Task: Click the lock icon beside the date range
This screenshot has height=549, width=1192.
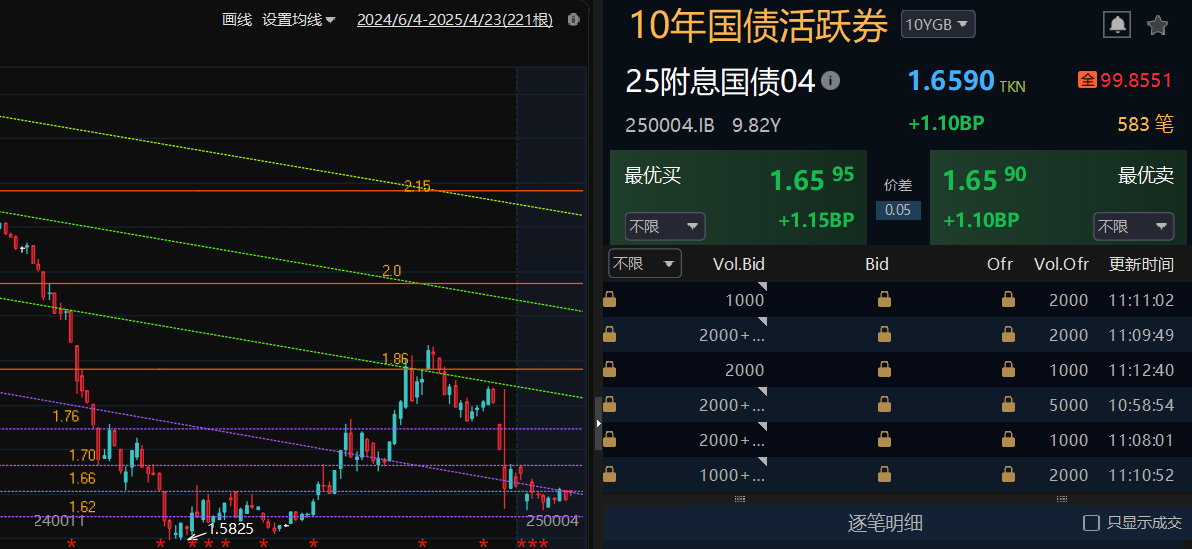Action: point(573,20)
